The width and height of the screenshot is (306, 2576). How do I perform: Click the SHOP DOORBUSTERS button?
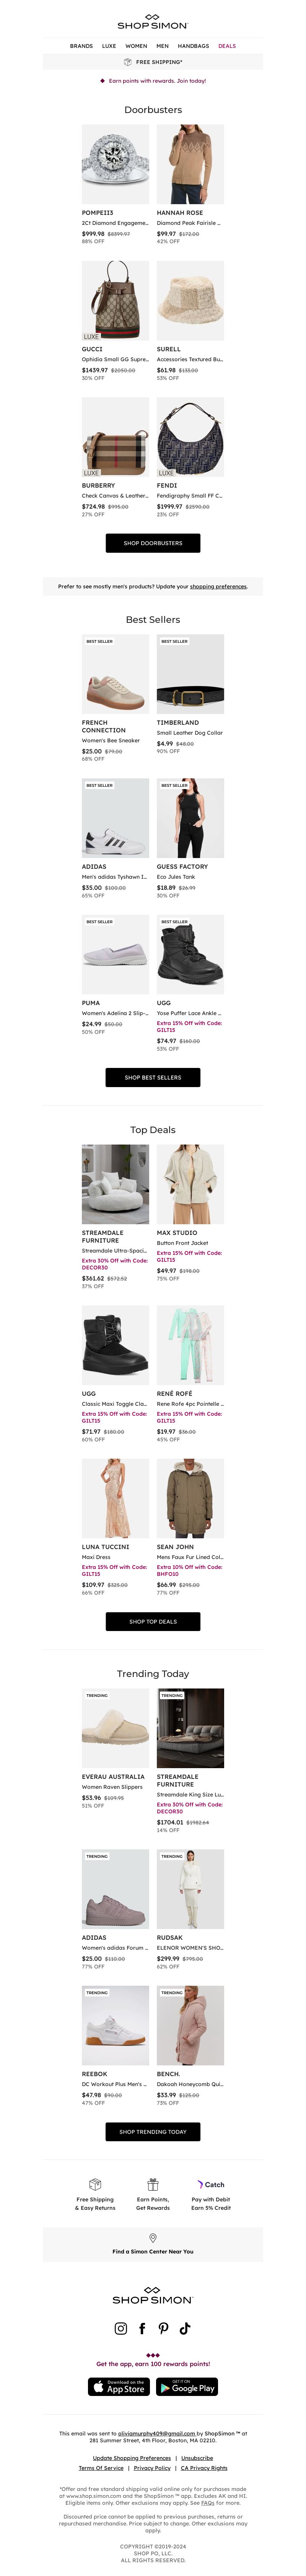click(x=153, y=543)
